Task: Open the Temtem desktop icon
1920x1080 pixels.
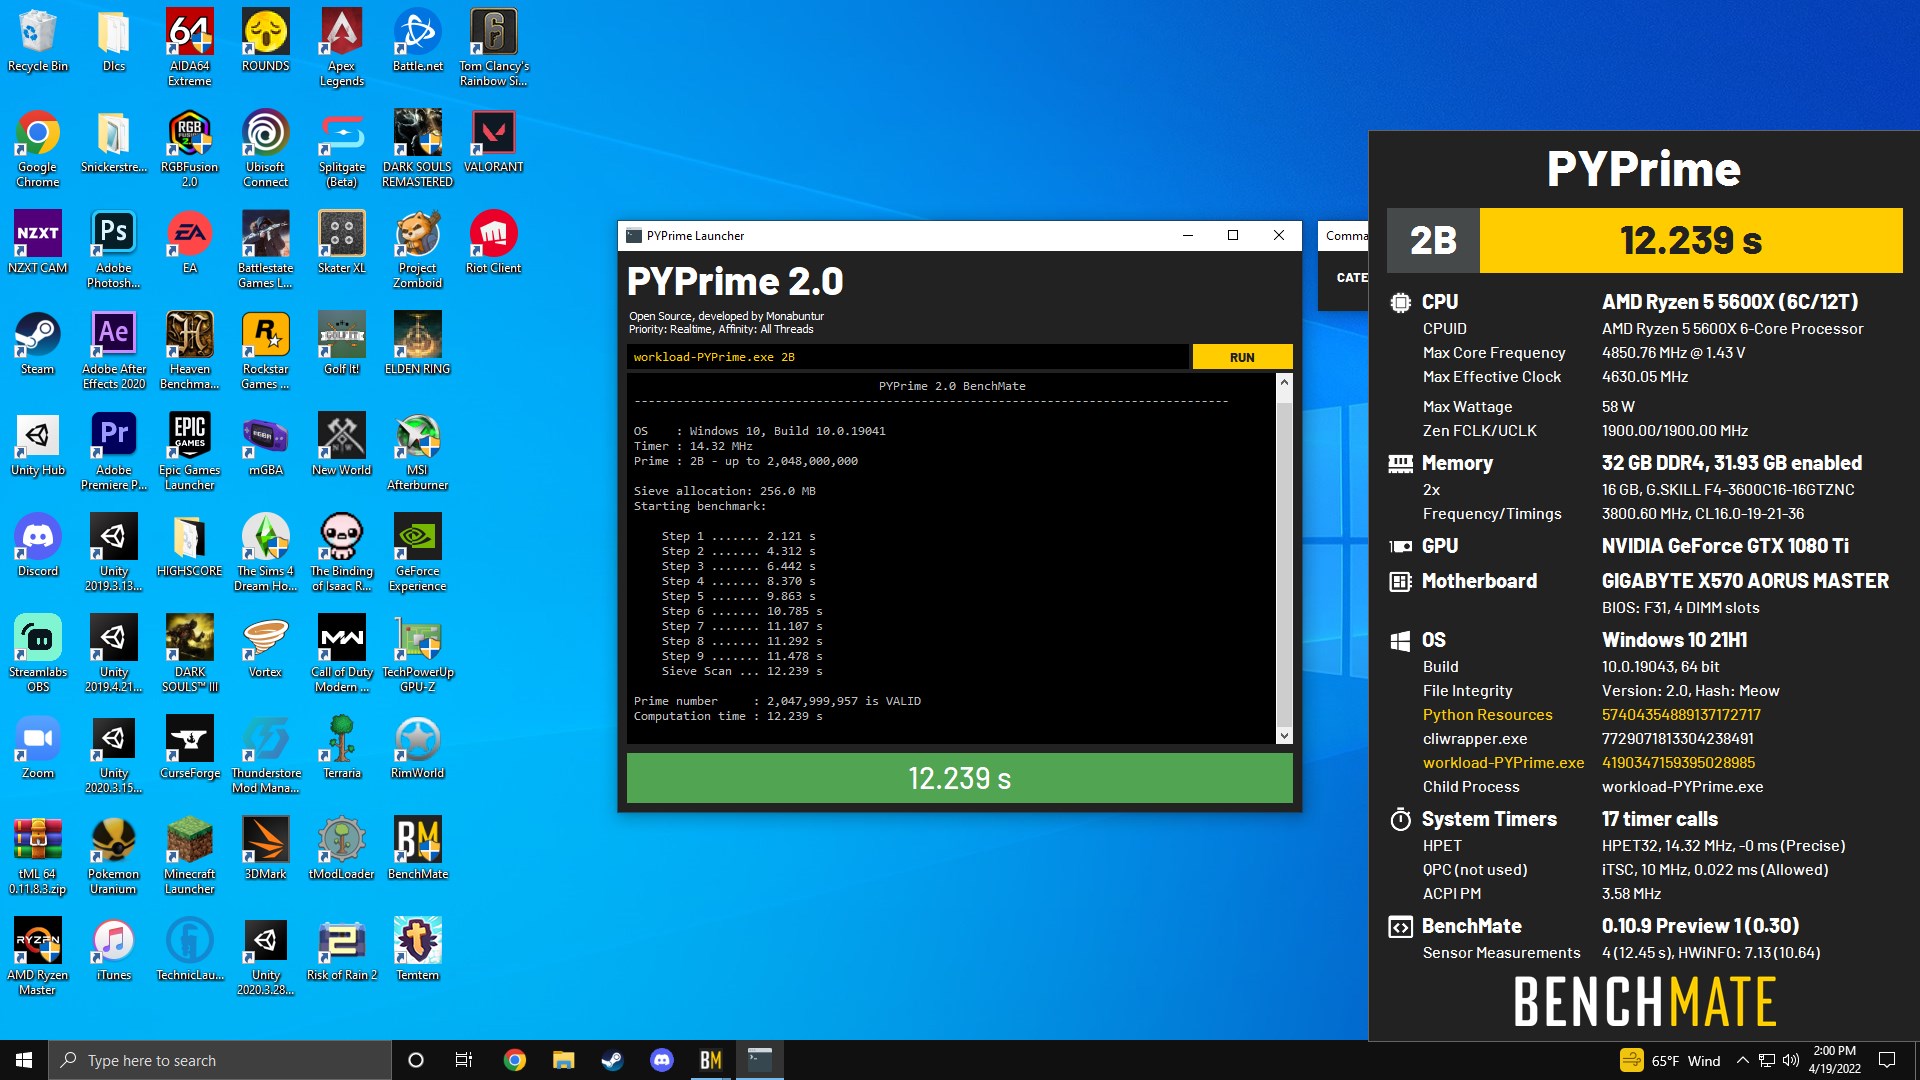Action: tap(417, 949)
